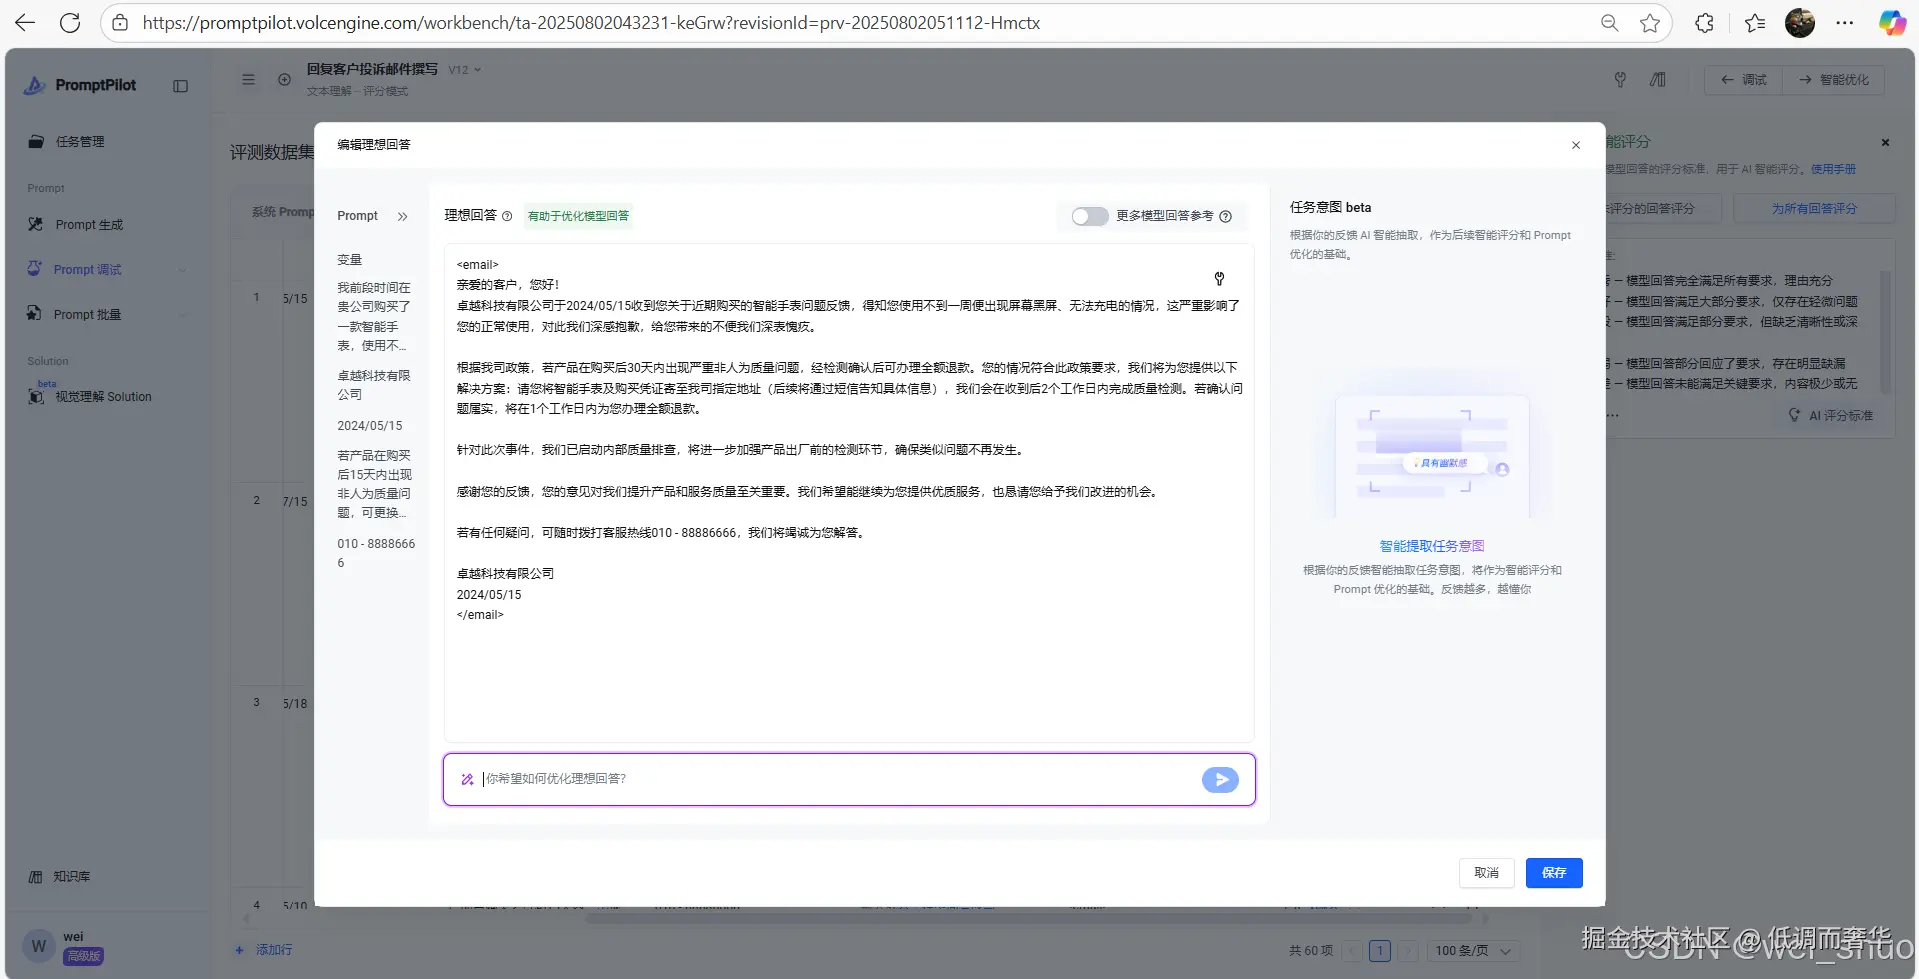This screenshot has width=1919, height=979.
Task: Click the 知识库 icon in the sidebar
Action: (x=37, y=876)
